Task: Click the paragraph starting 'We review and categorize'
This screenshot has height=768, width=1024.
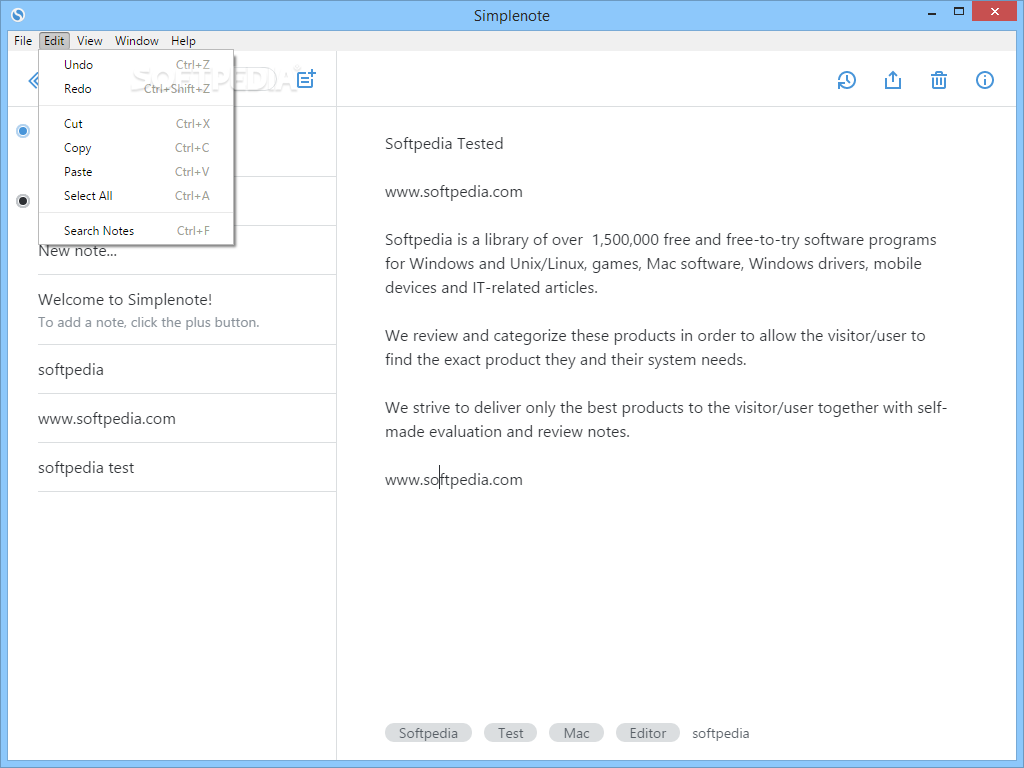Action: [x=655, y=347]
